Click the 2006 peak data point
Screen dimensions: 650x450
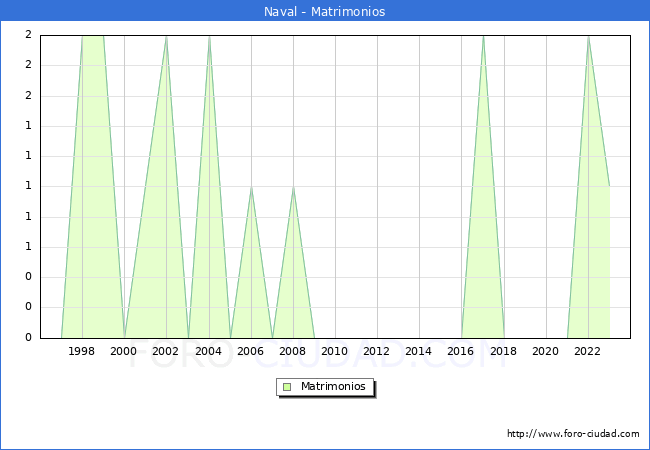click(x=251, y=187)
